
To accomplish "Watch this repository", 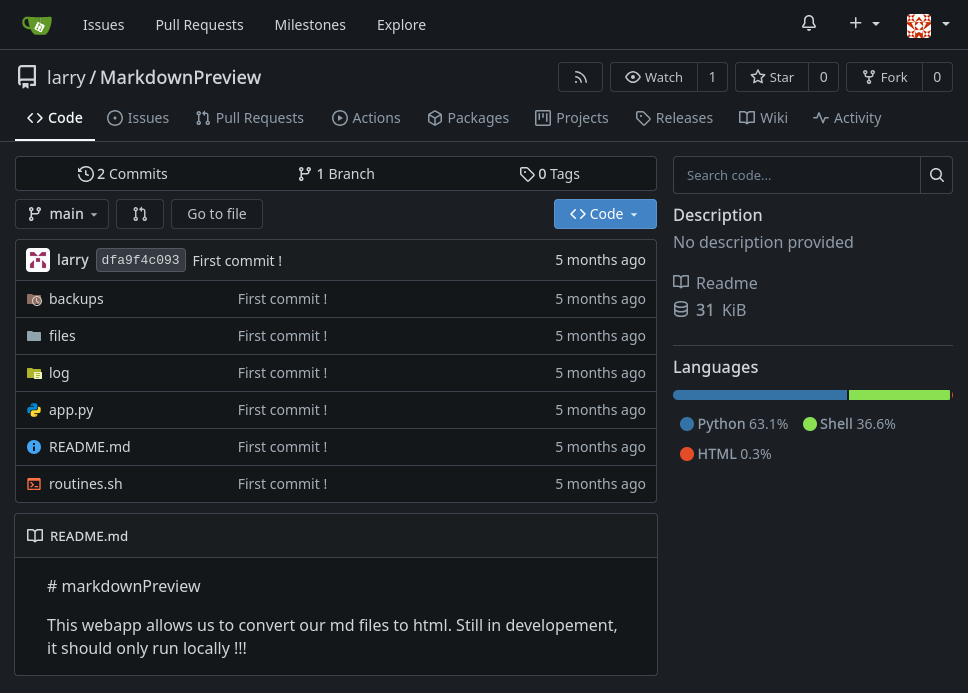I will (x=654, y=77).
